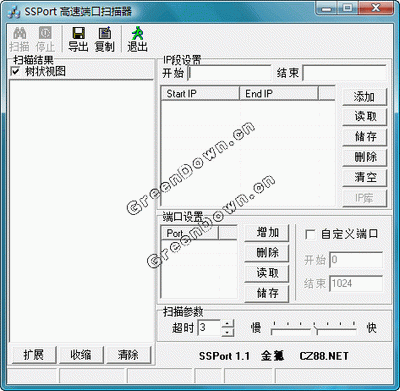Click the 开始 start IP input field
This screenshot has width=400, height=391.
click(x=229, y=73)
